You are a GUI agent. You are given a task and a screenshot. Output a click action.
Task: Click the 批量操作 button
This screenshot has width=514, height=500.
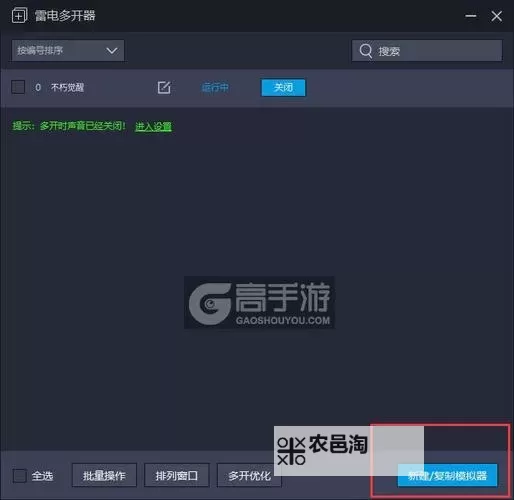(x=104, y=475)
